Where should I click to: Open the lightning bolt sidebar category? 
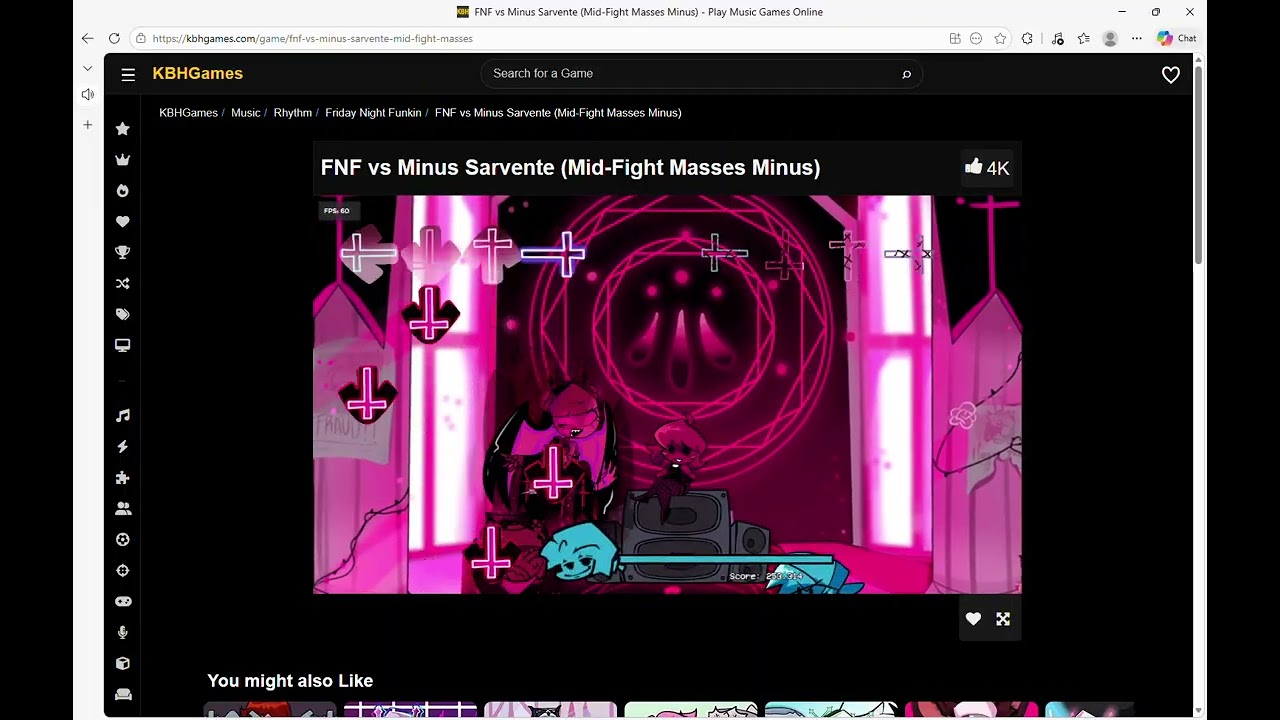tap(123, 447)
